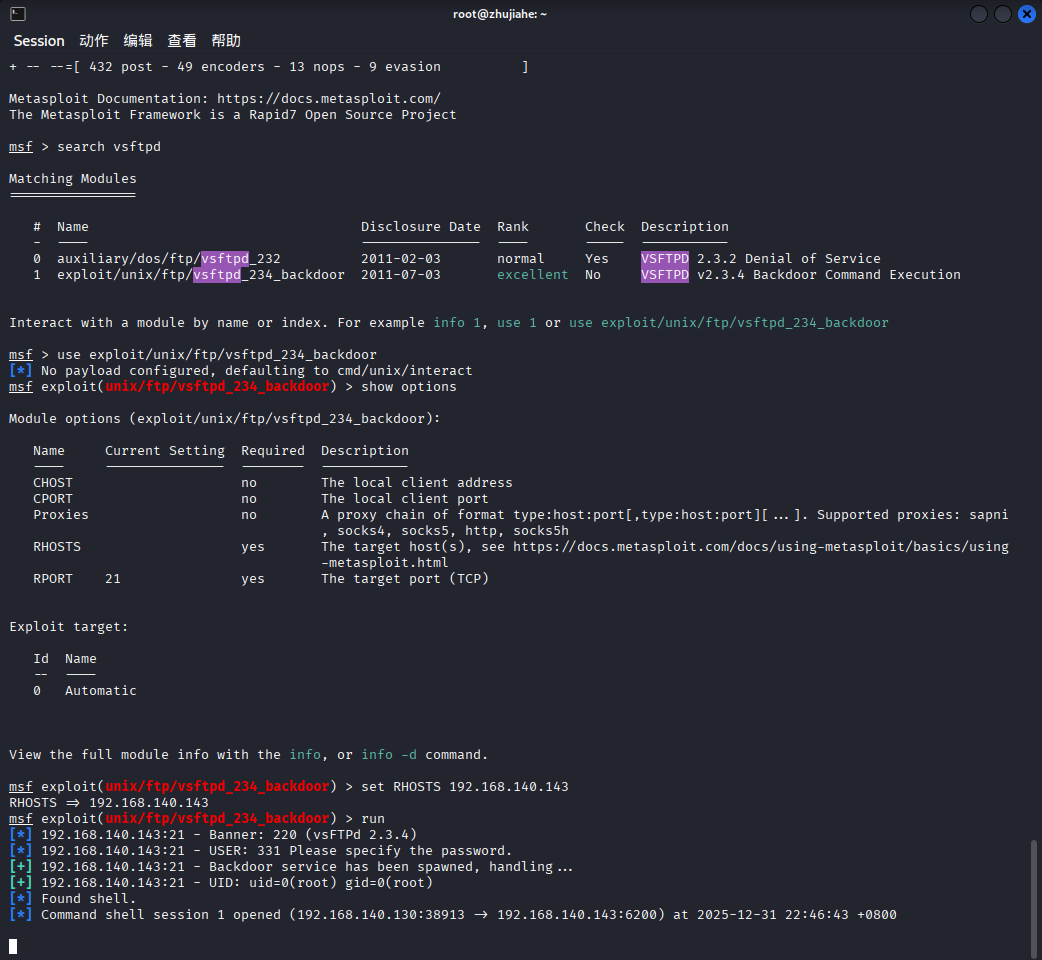Viewport: 1042px width, 960px height.
Task: Click the RPORT option row name
Action: pyautogui.click(x=53, y=578)
